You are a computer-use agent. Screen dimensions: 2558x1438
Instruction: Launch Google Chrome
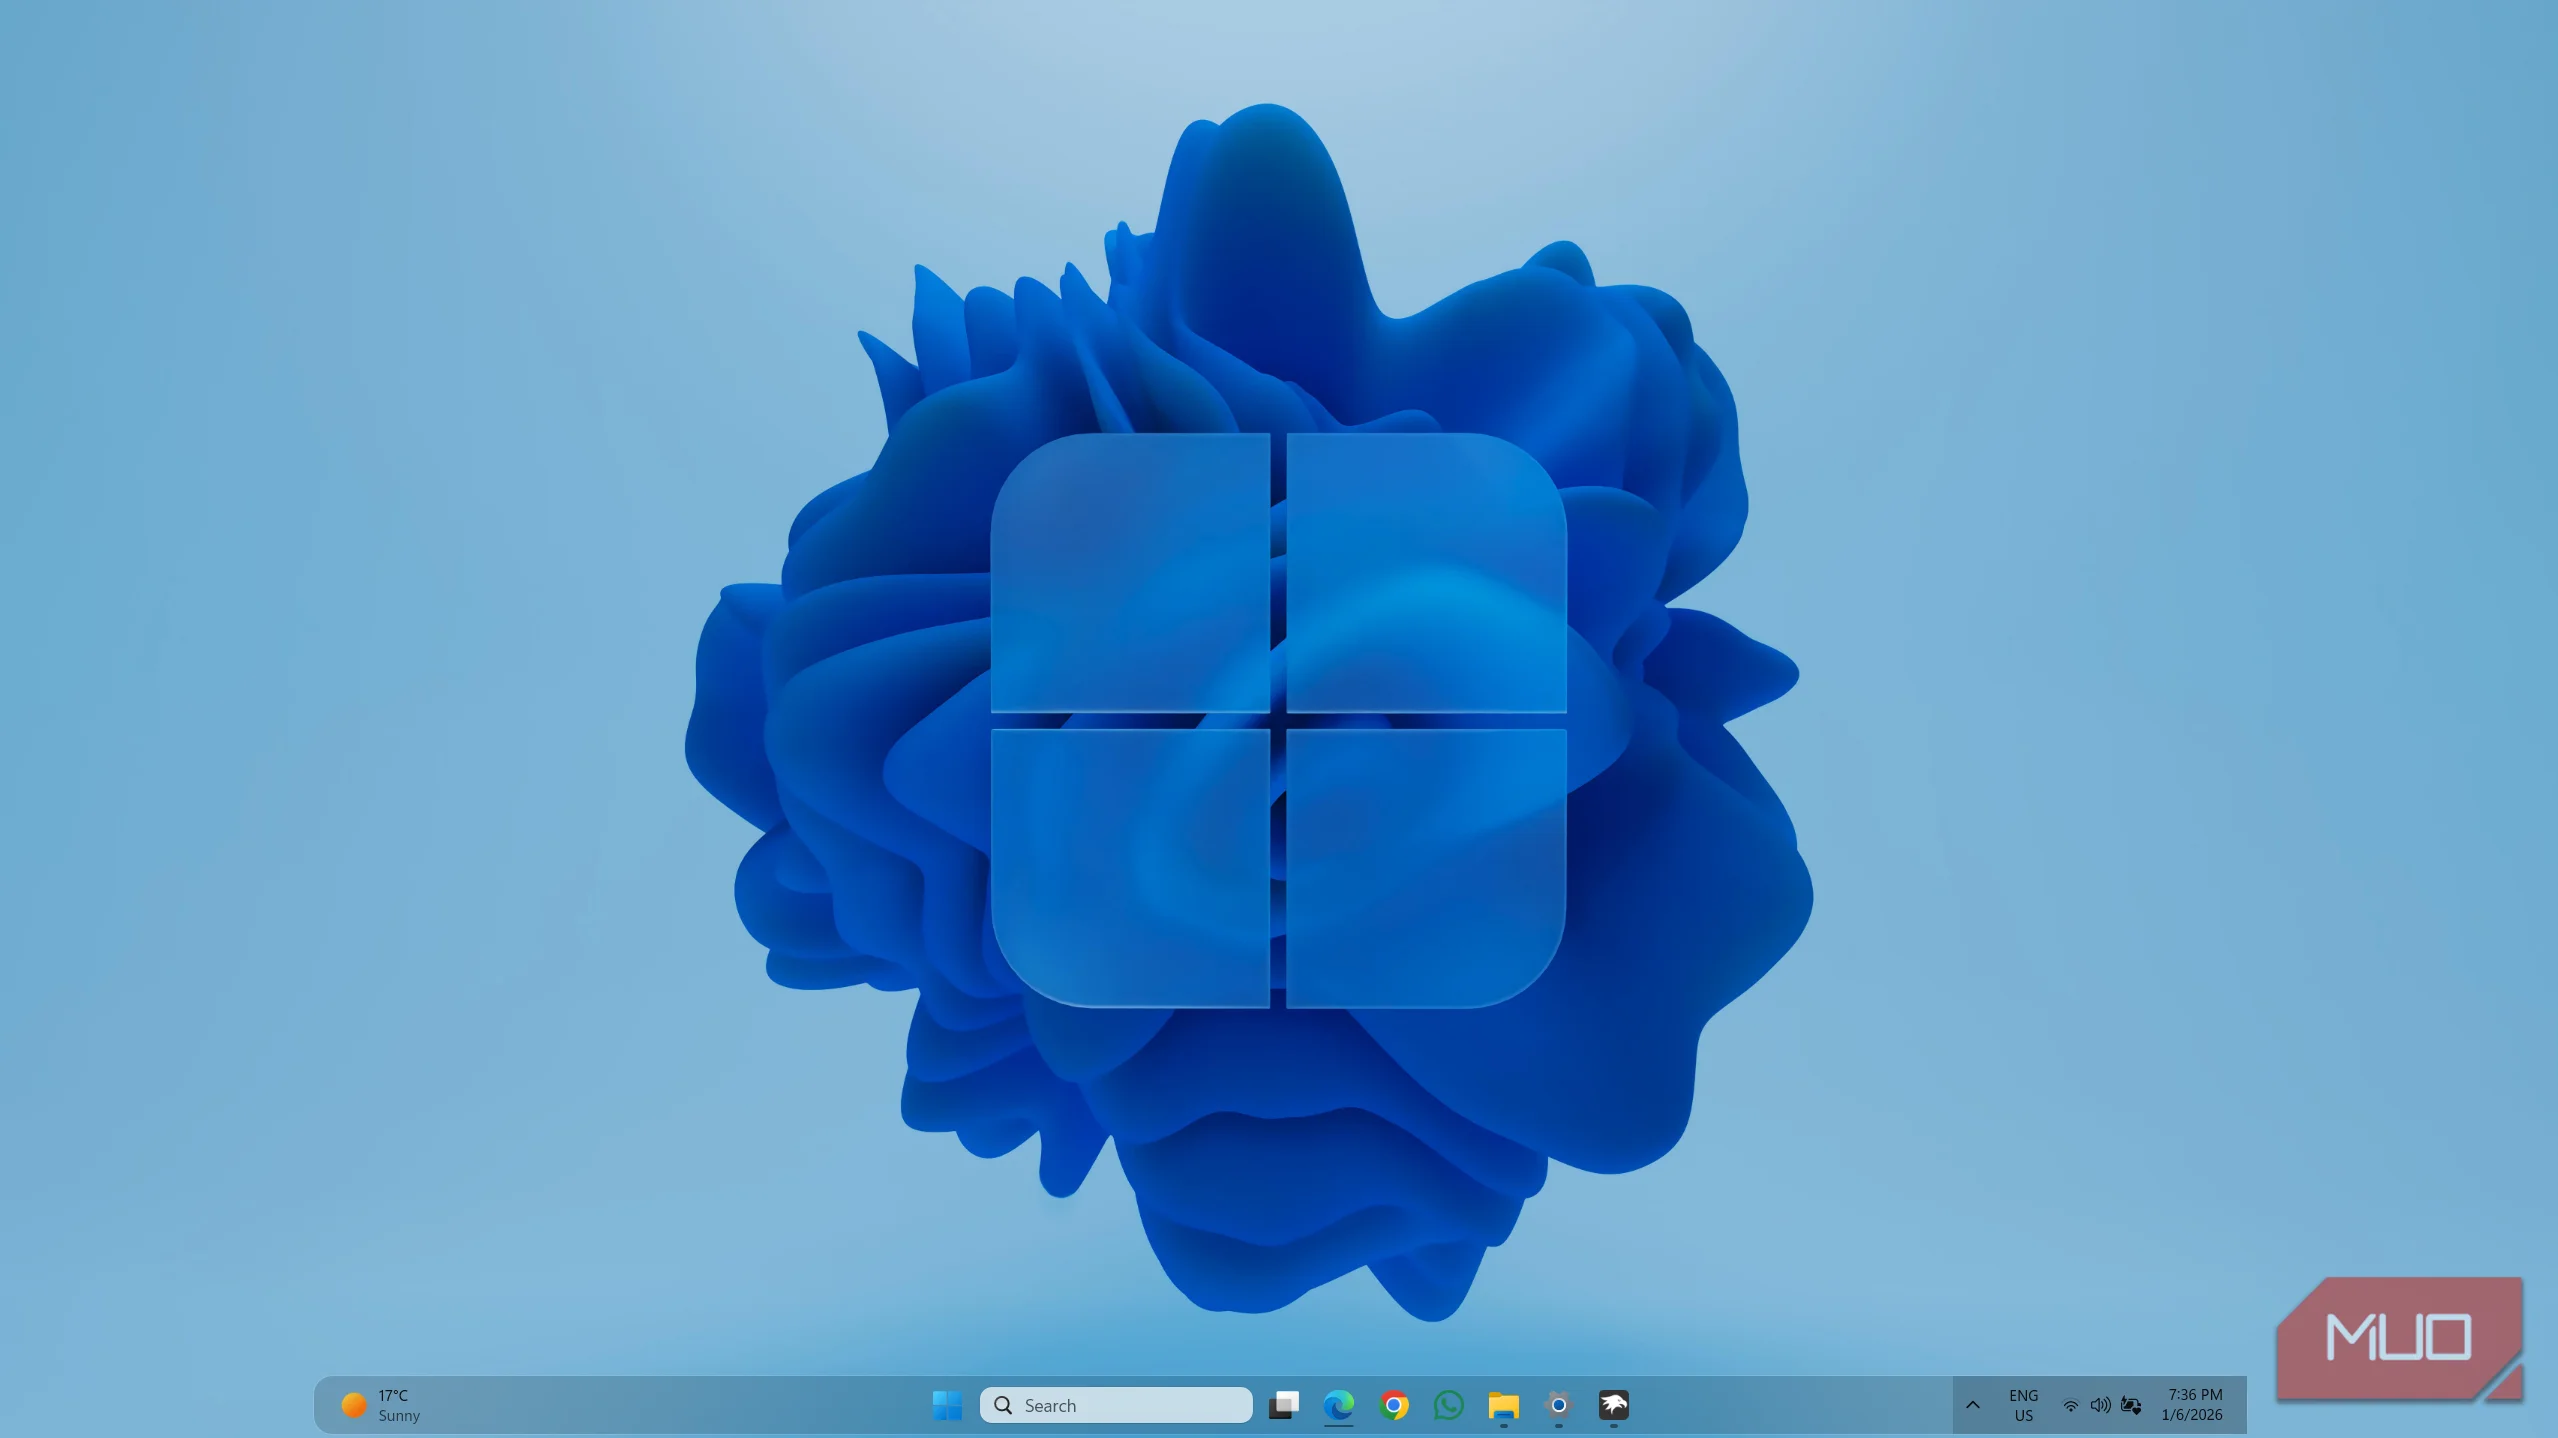1394,1405
